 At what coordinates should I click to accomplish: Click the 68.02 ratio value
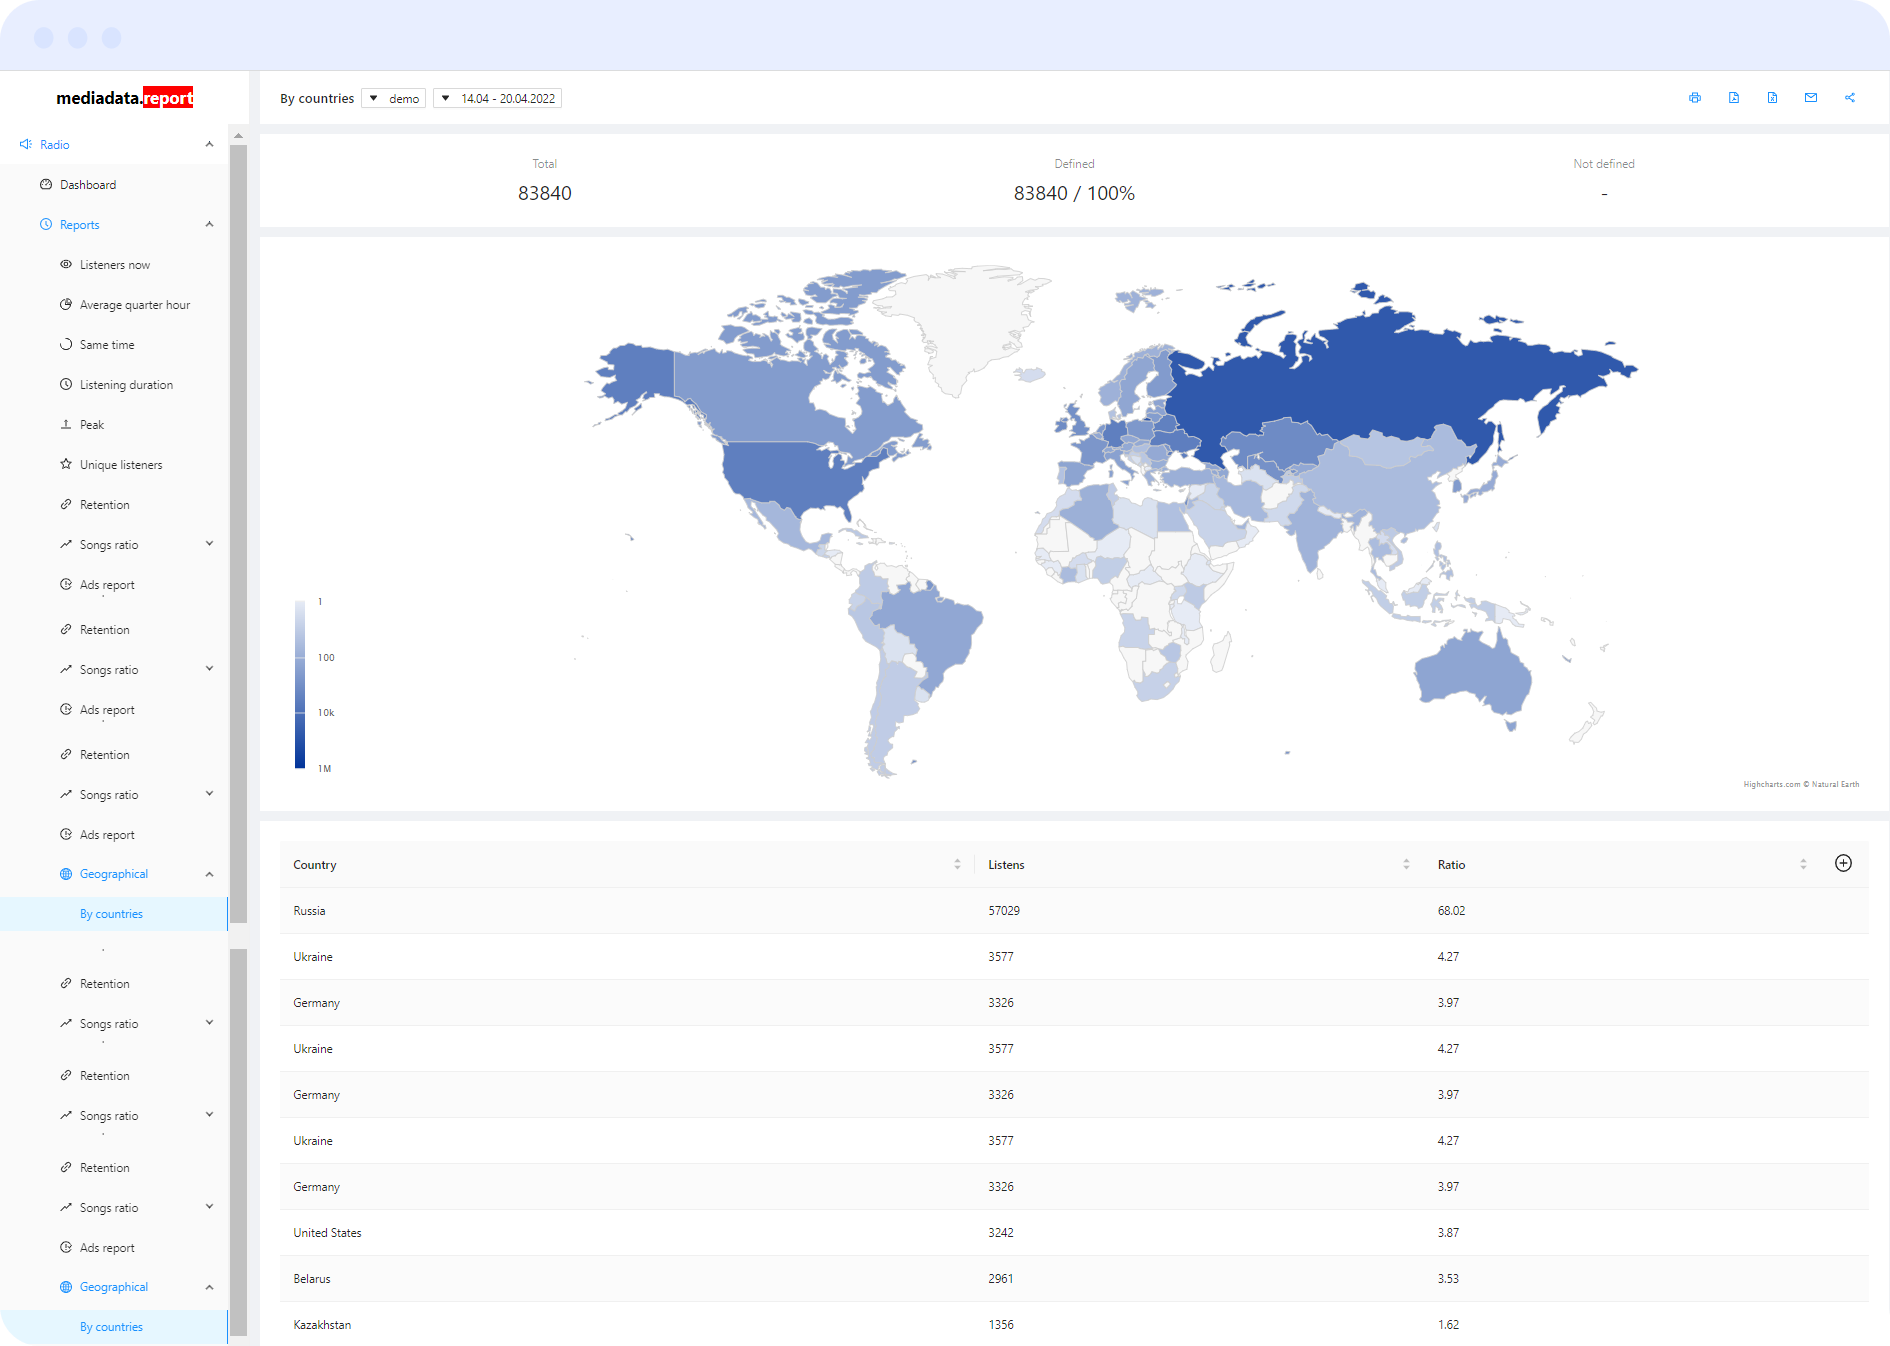[x=1451, y=911]
